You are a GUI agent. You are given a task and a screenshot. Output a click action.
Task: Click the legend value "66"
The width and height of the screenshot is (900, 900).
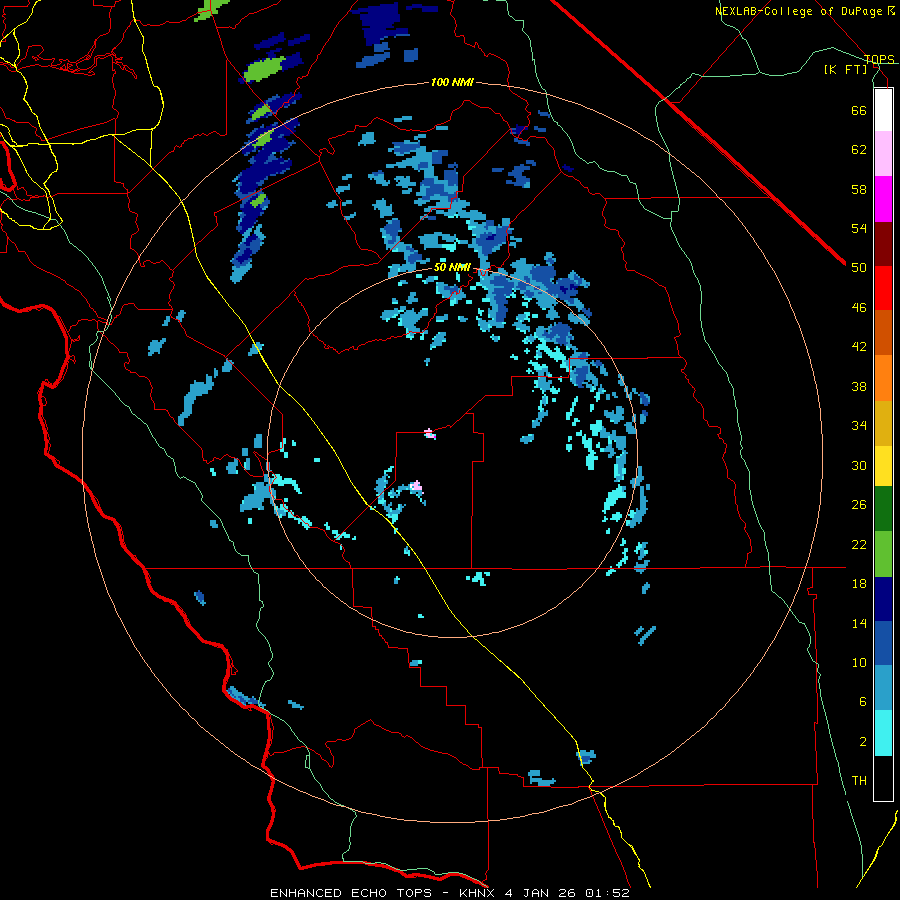coord(859,110)
